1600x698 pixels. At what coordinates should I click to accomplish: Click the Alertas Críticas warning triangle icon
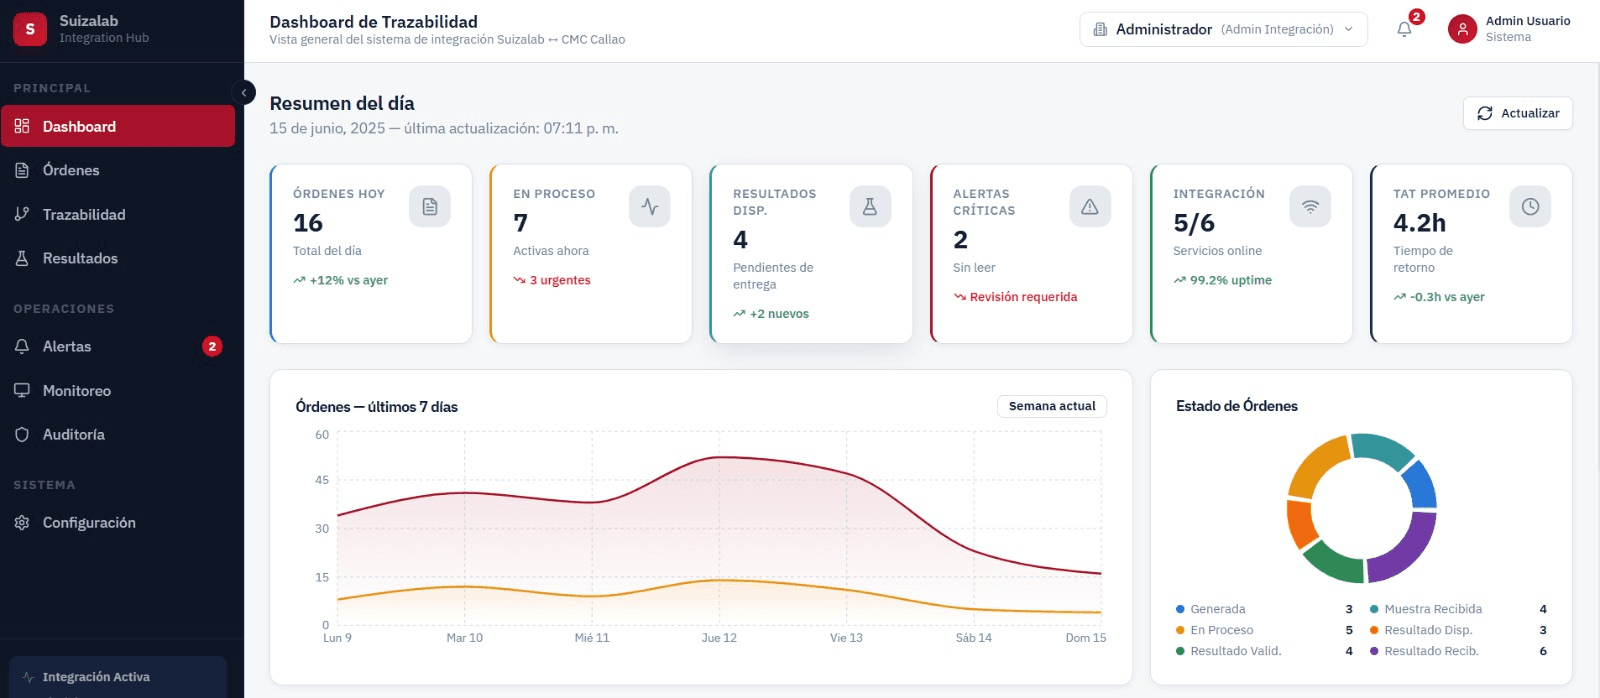click(1090, 207)
